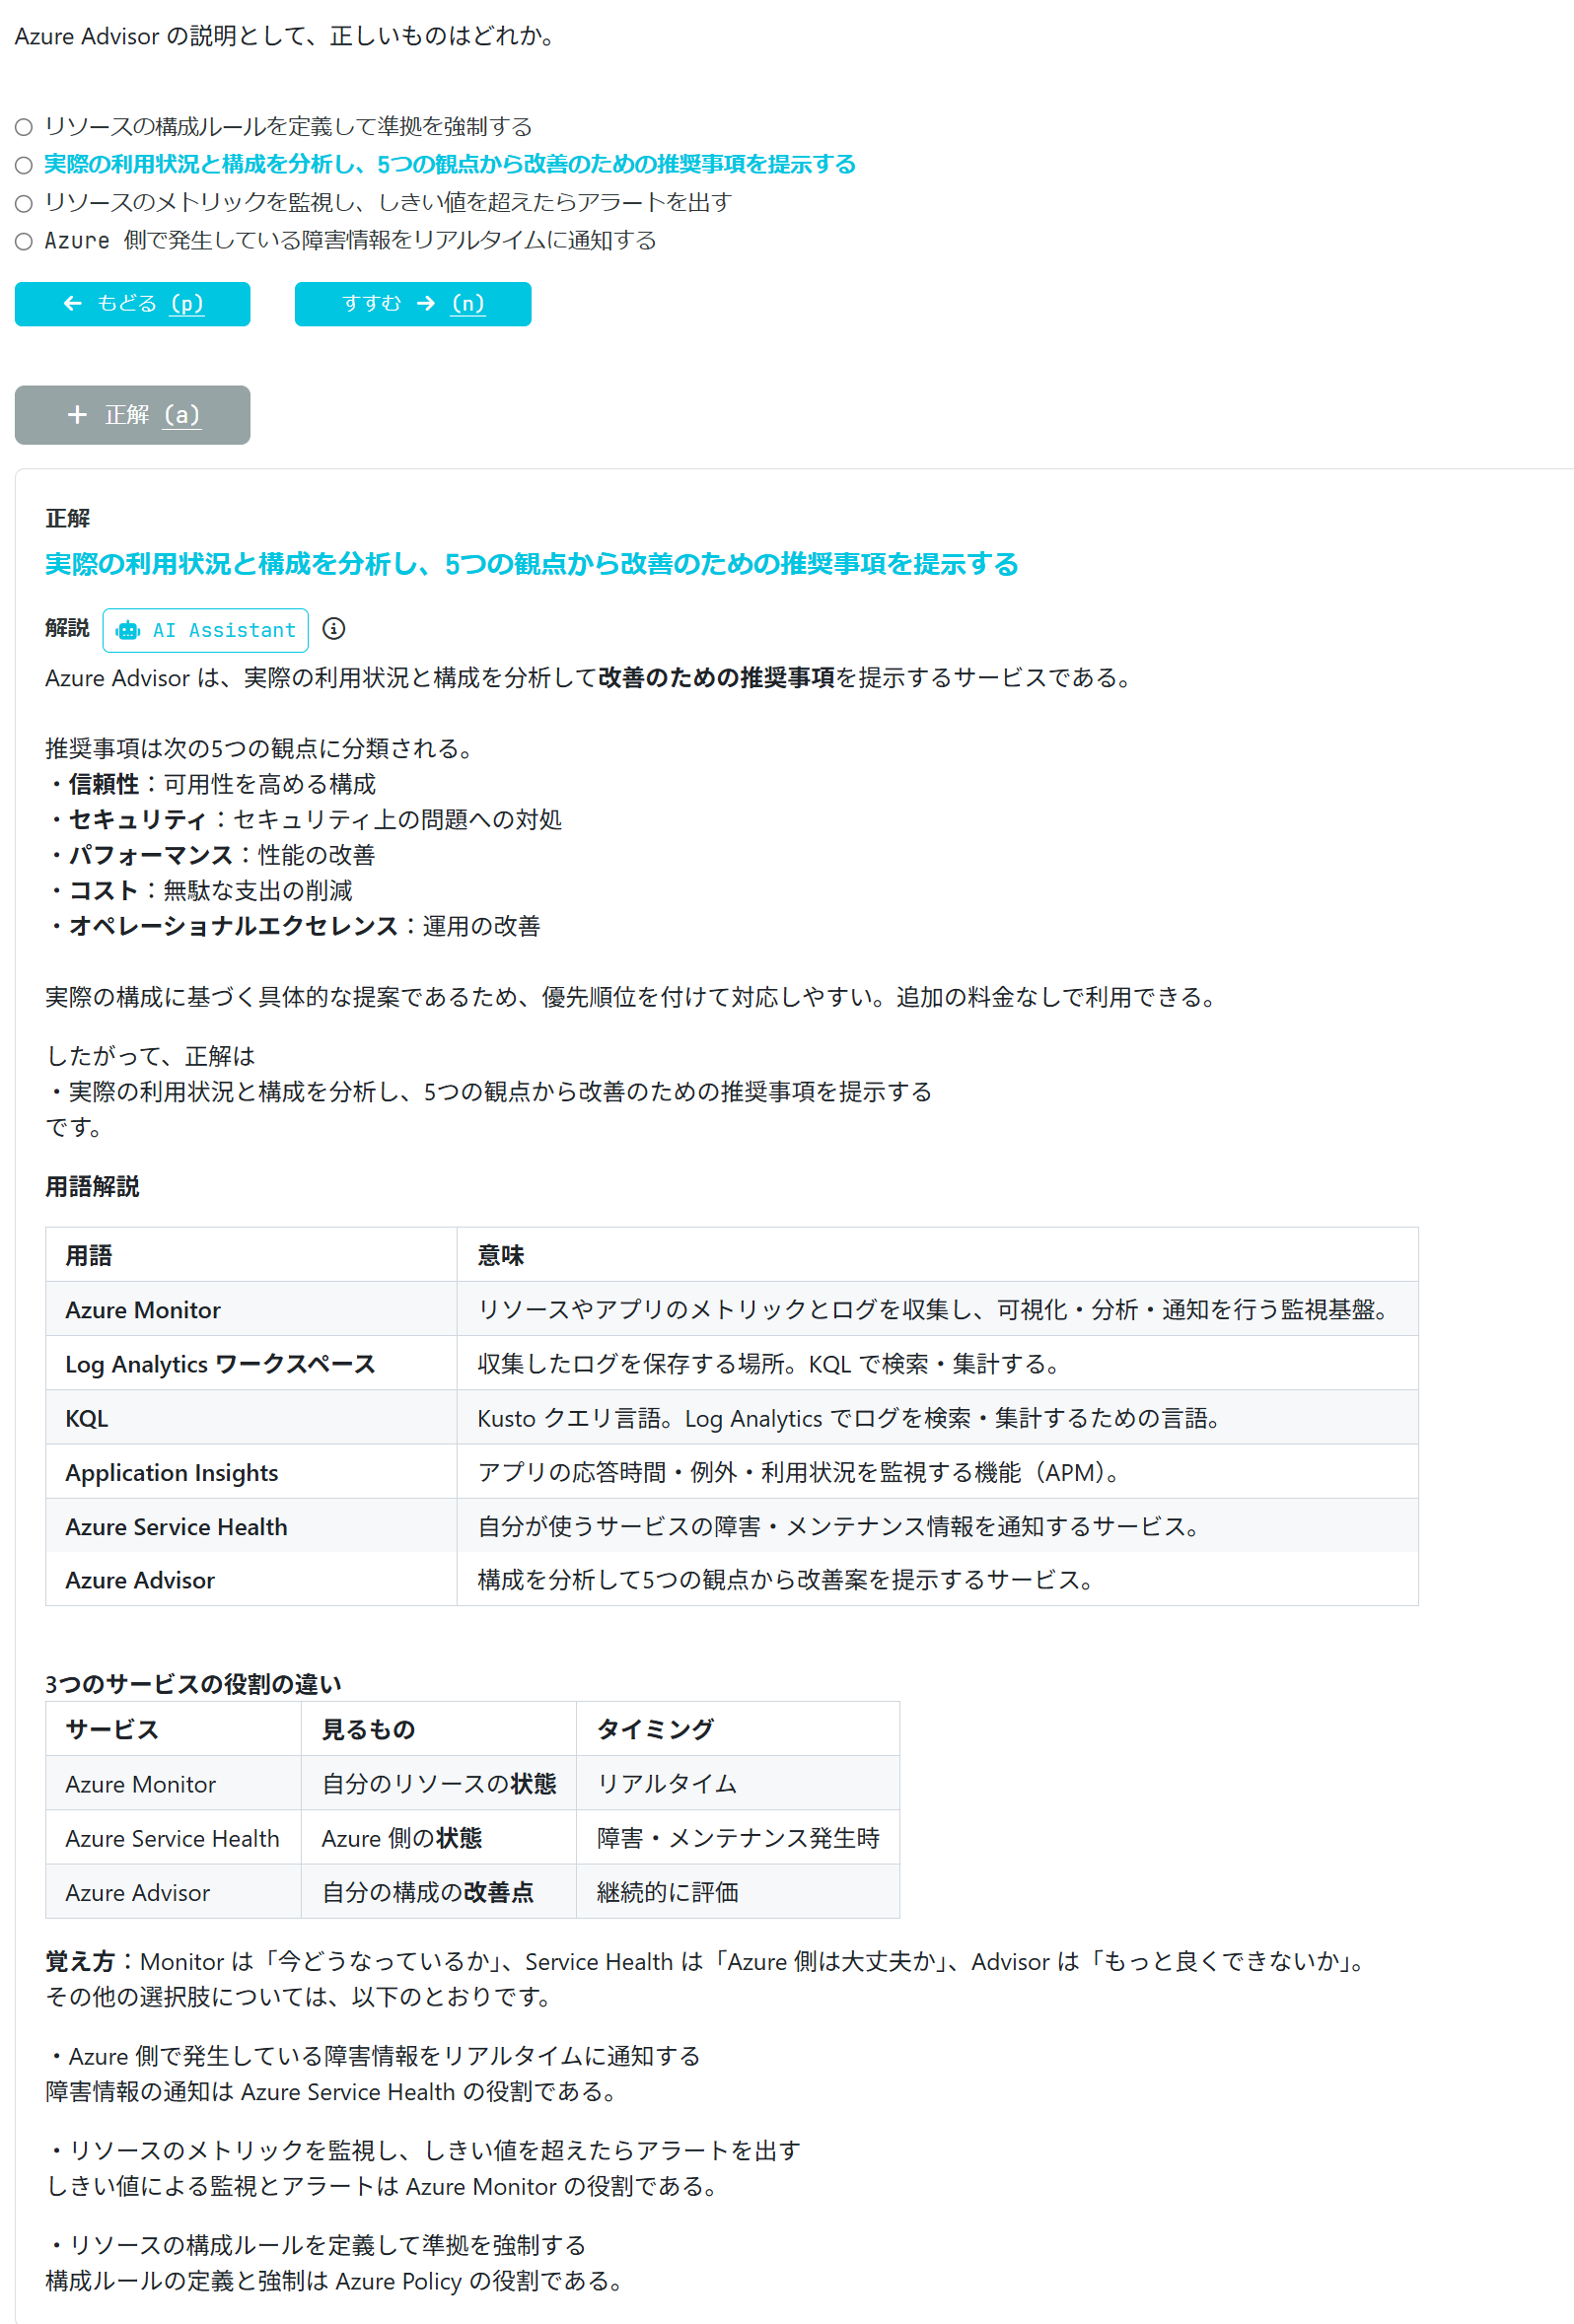Click the AI Assistant badge button

(205, 630)
